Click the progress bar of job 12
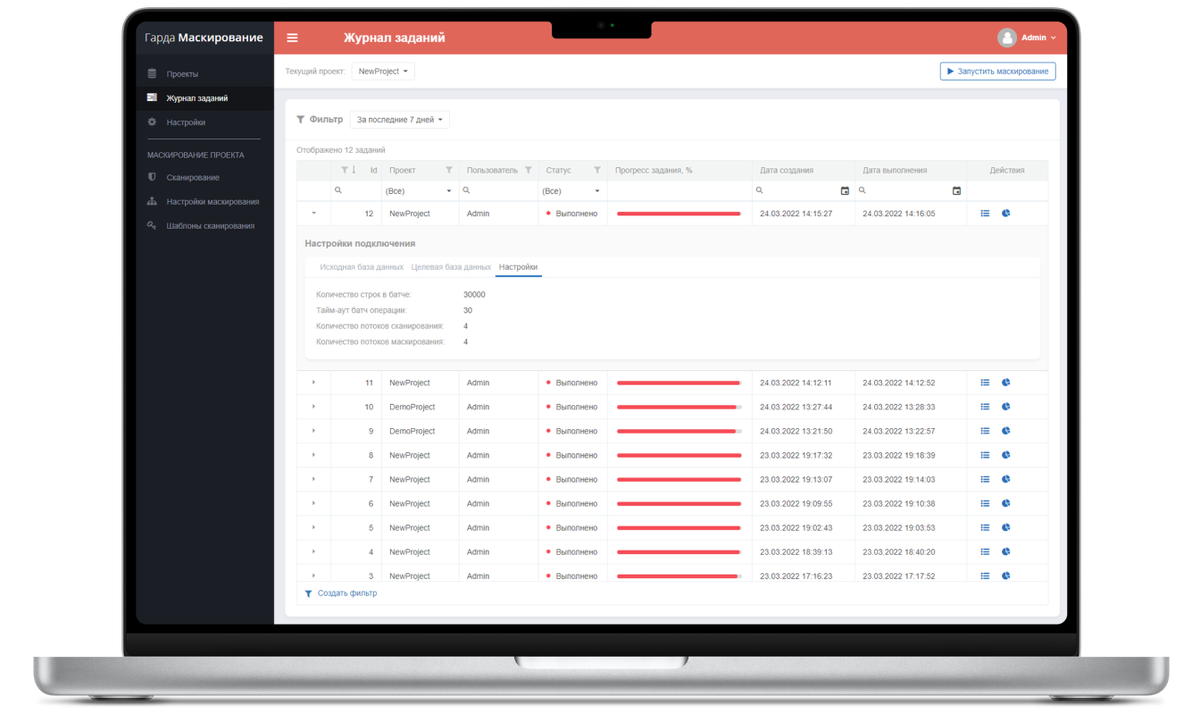 point(679,213)
